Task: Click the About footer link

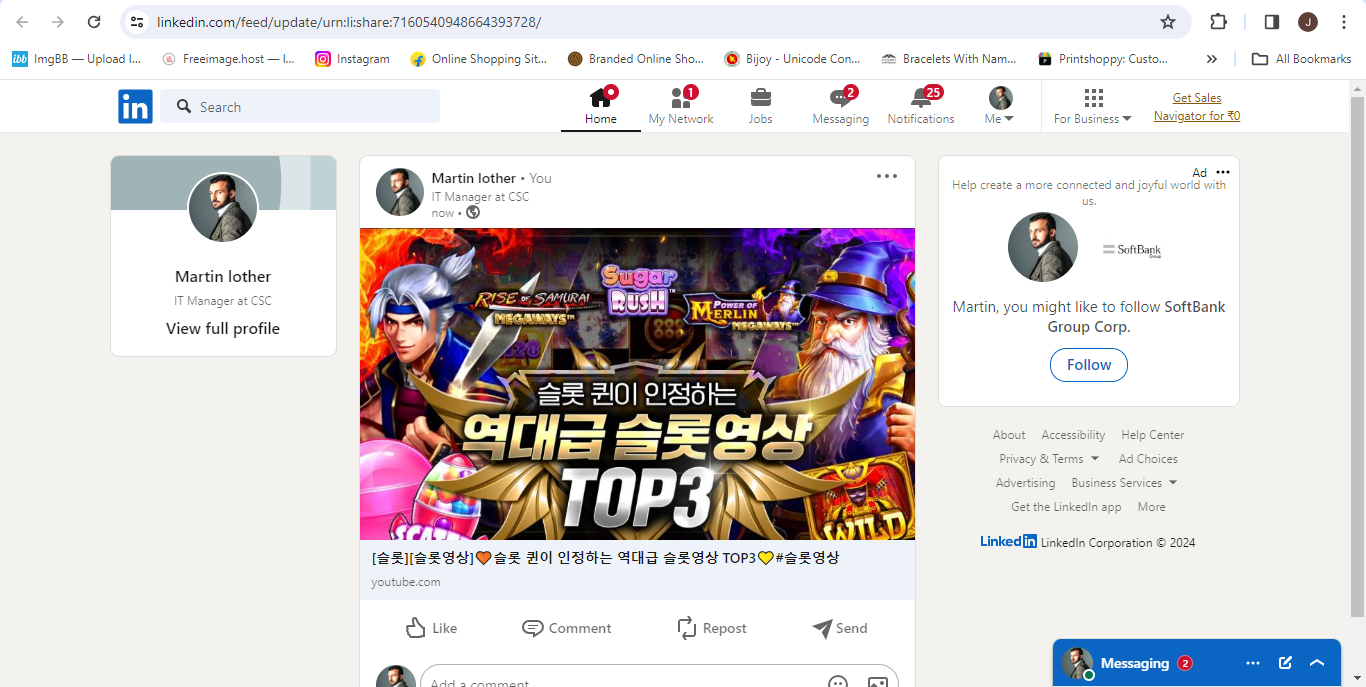Action: [x=1009, y=435]
